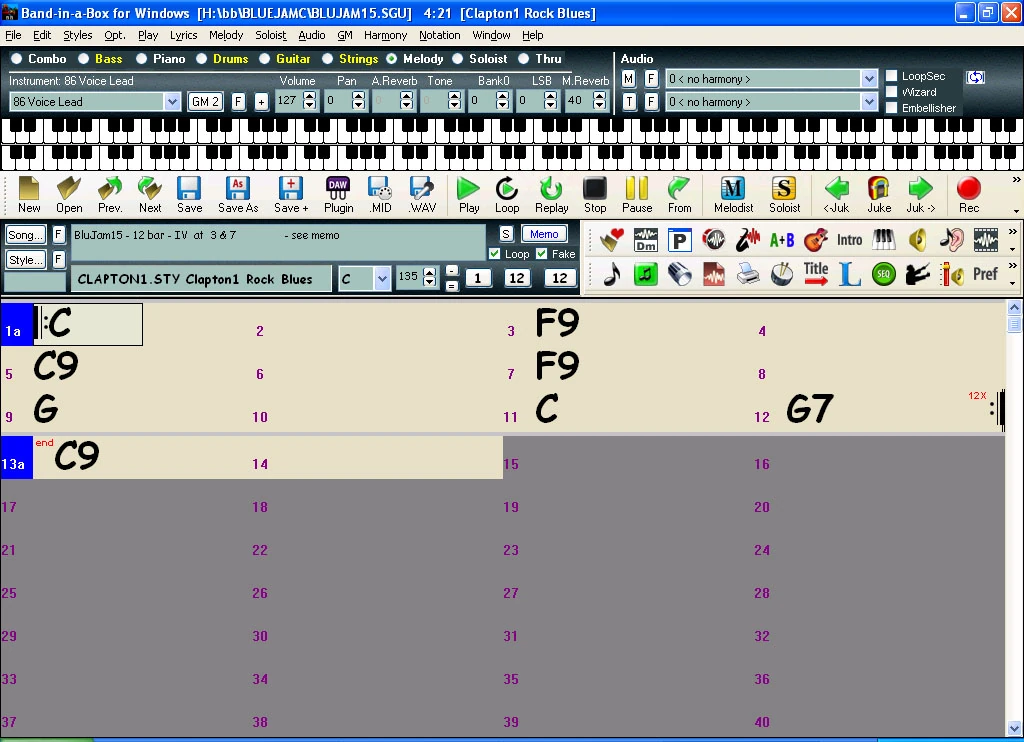Select the Piano part radio button
1024x742 pixels.
pos(142,59)
